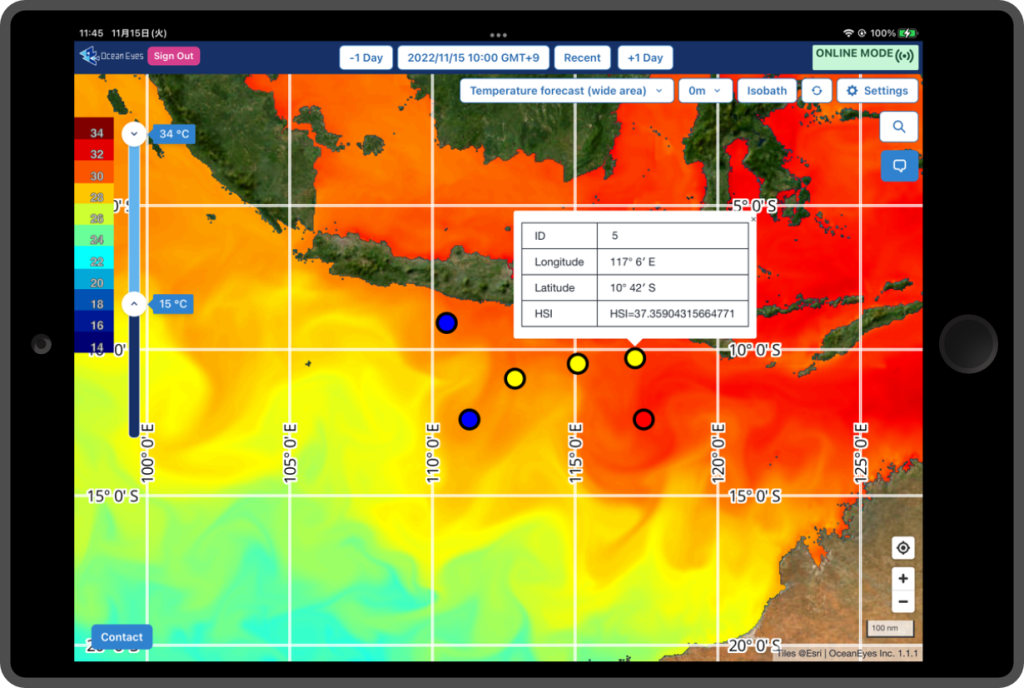Select the yellow marker under the popup
This screenshot has width=1024, height=688.
click(635, 358)
